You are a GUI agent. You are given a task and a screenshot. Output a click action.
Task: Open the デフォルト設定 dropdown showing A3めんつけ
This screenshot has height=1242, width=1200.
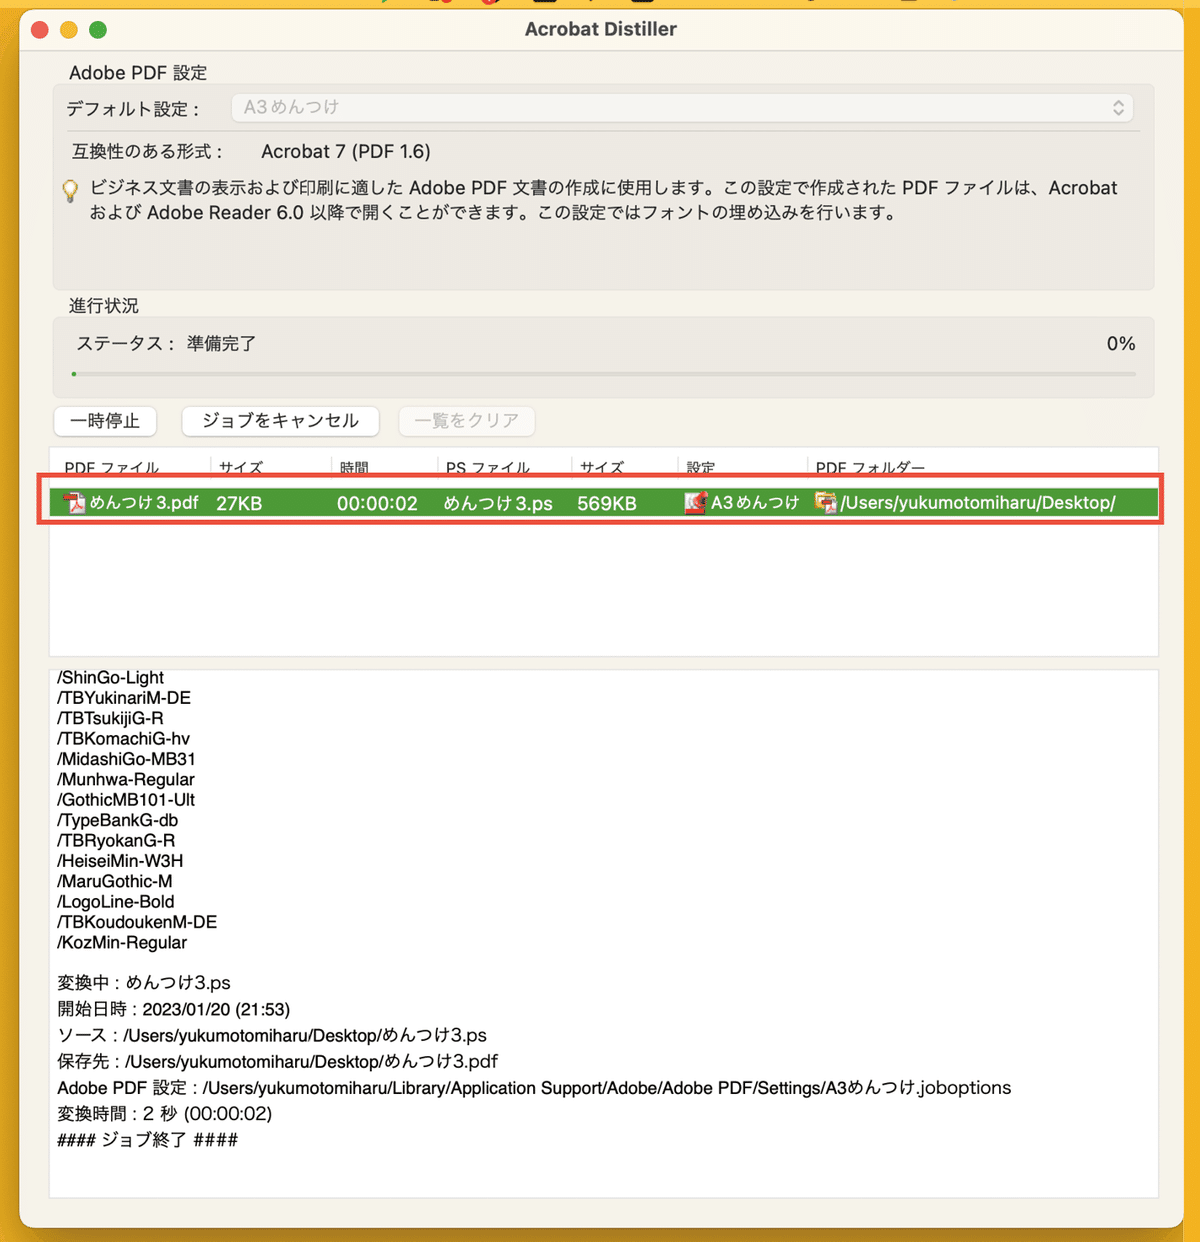682,107
